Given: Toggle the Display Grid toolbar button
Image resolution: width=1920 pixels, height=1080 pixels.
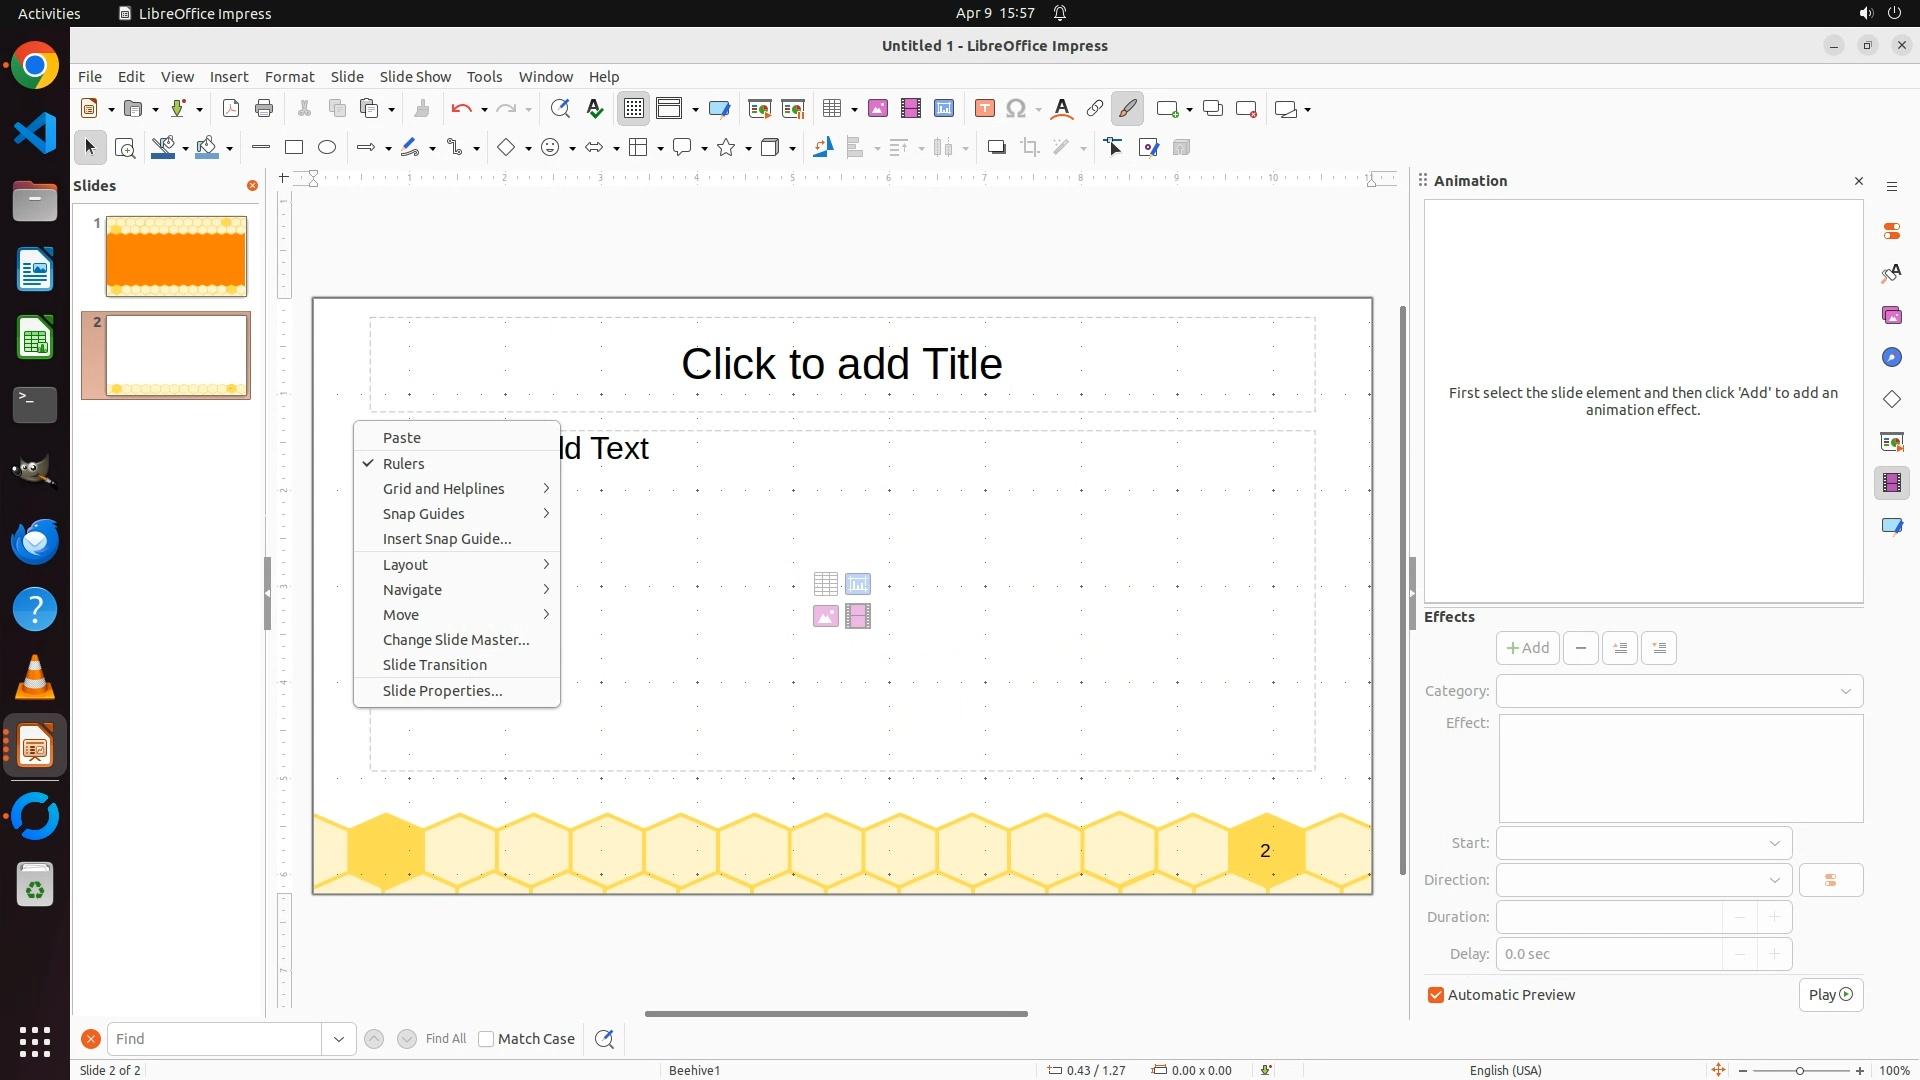Looking at the screenshot, I should coord(634,109).
